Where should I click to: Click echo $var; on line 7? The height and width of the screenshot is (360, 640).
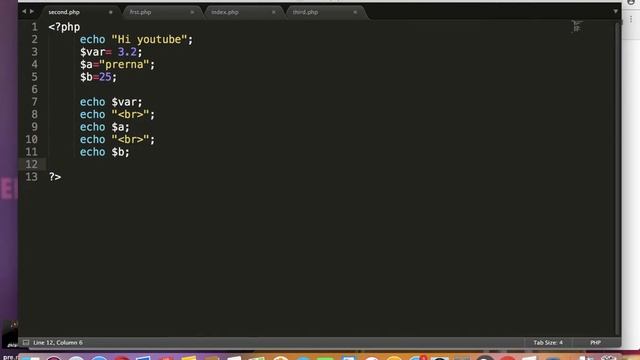tap(111, 102)
